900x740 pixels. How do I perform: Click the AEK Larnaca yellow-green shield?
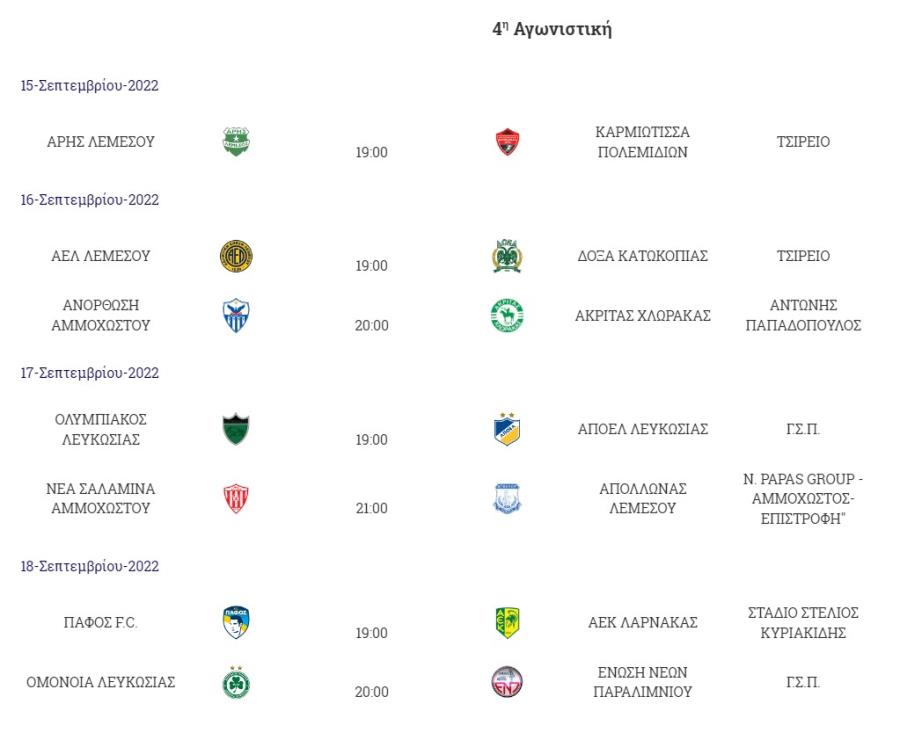point(507,623)
